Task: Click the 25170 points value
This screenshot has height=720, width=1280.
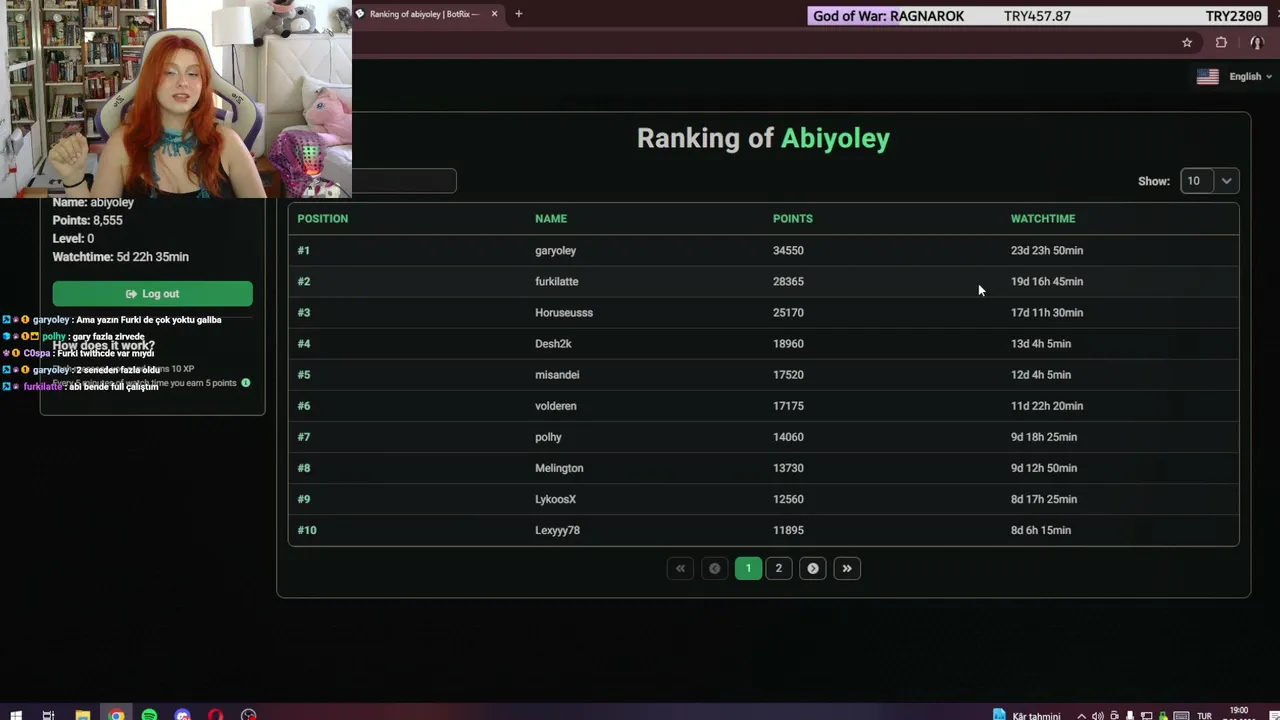Action: tap(788, 313)
